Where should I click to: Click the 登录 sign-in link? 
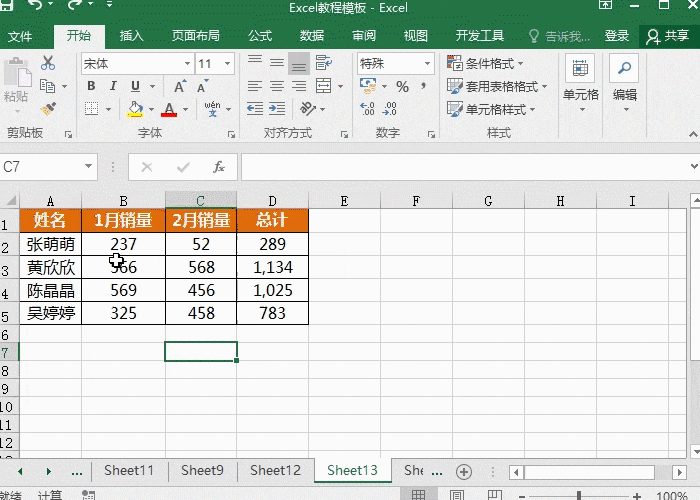[x=617, y=36]
